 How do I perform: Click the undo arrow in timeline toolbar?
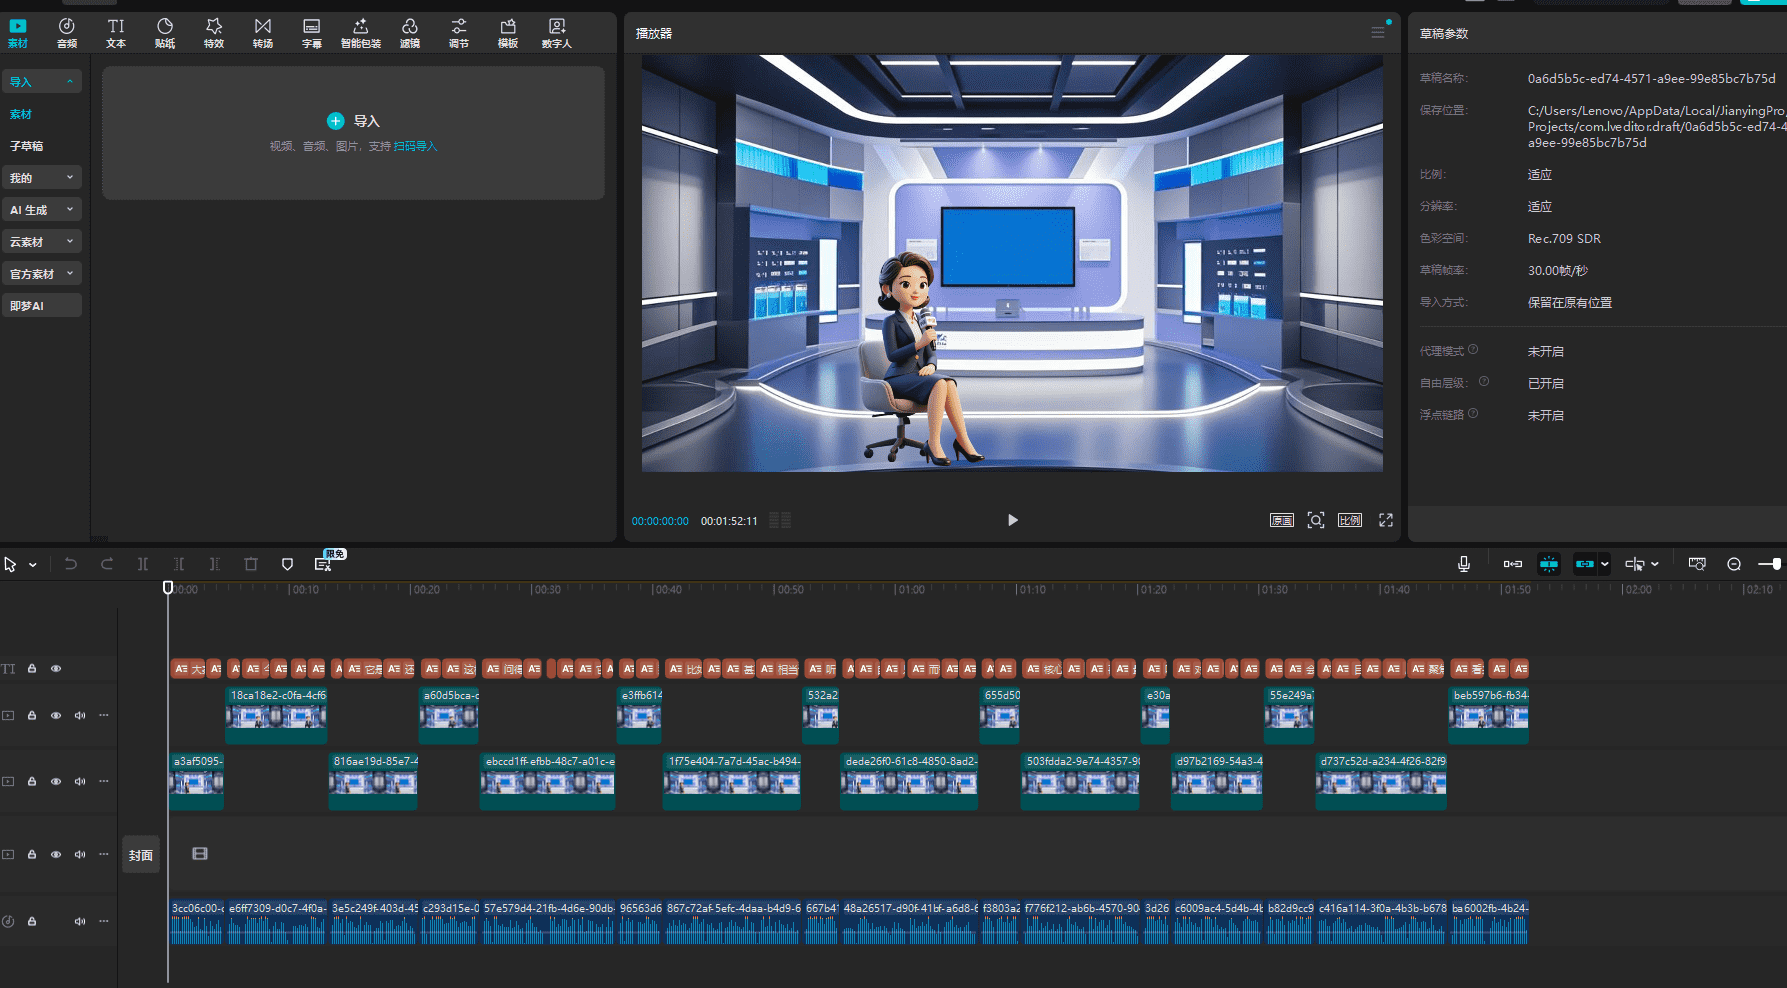click(x=71, y=564)
